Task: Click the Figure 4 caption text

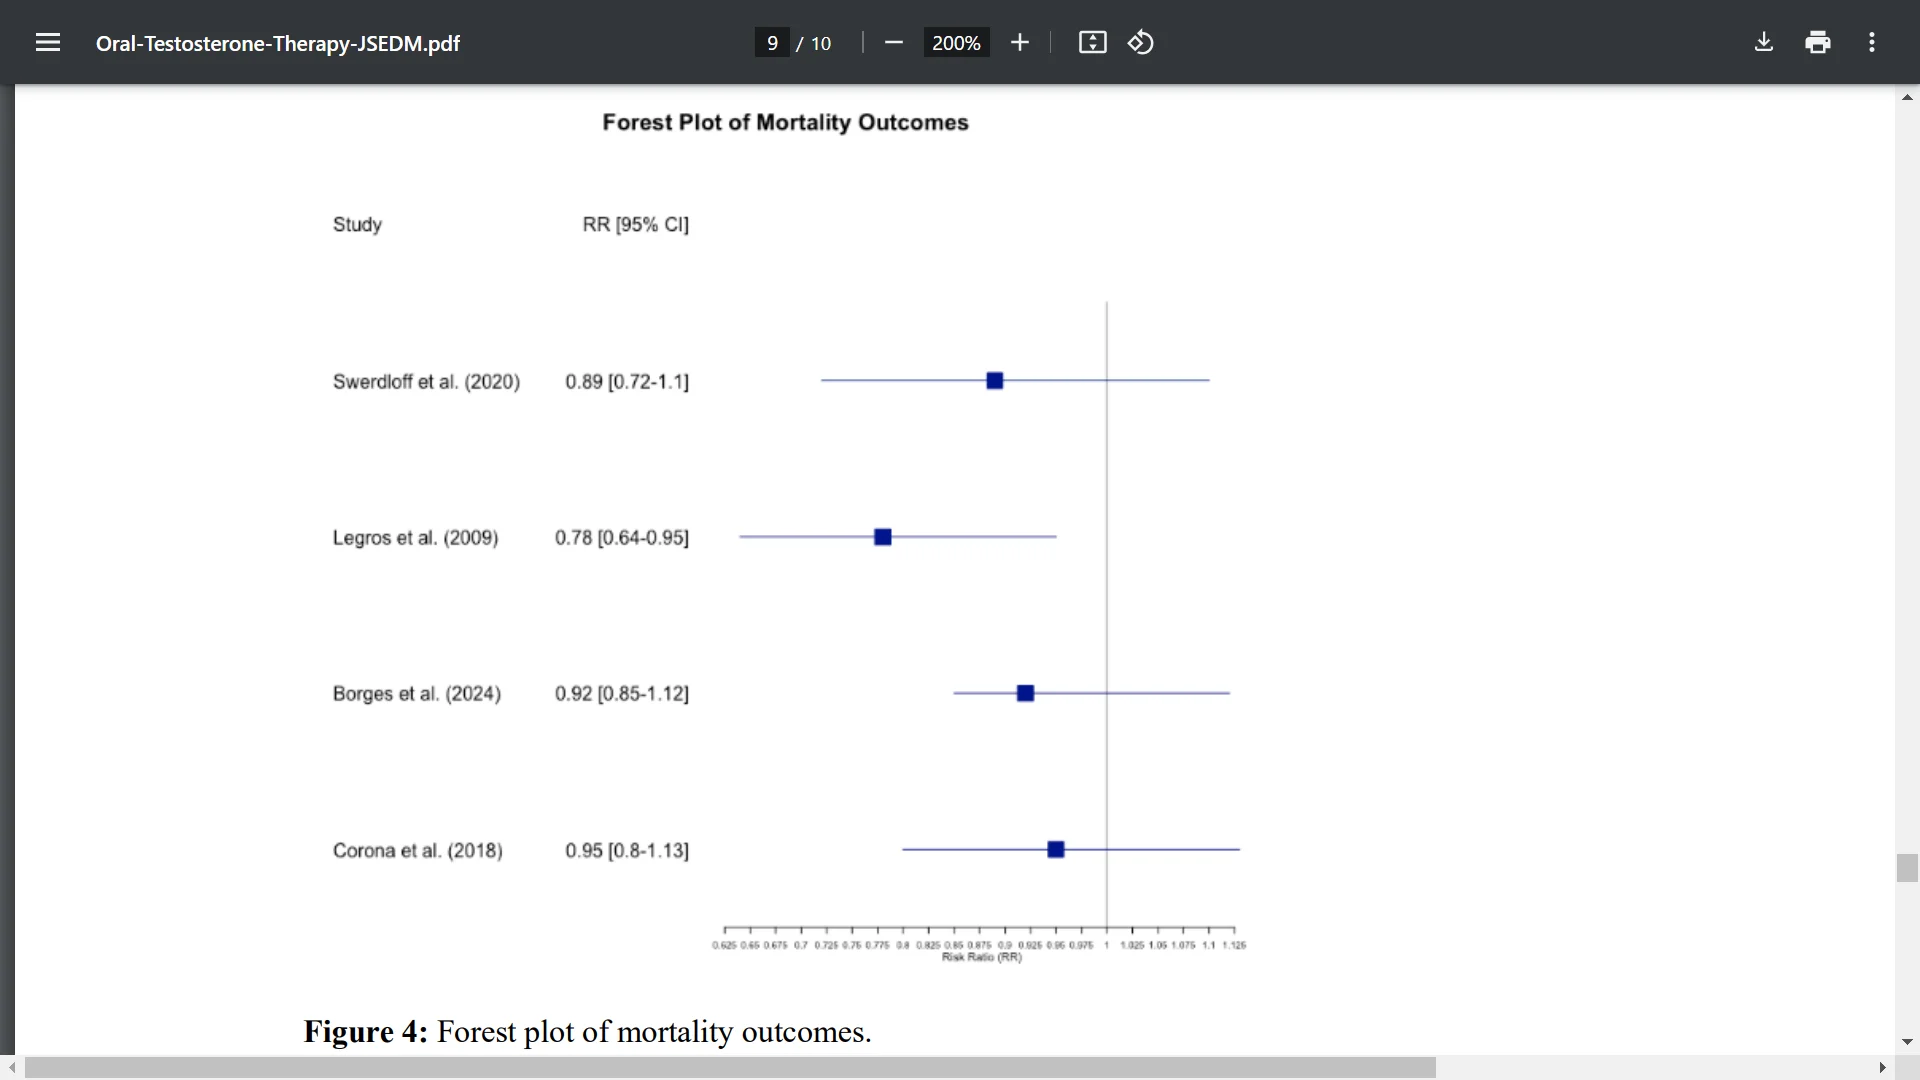Action: [x=588, y=1031]
